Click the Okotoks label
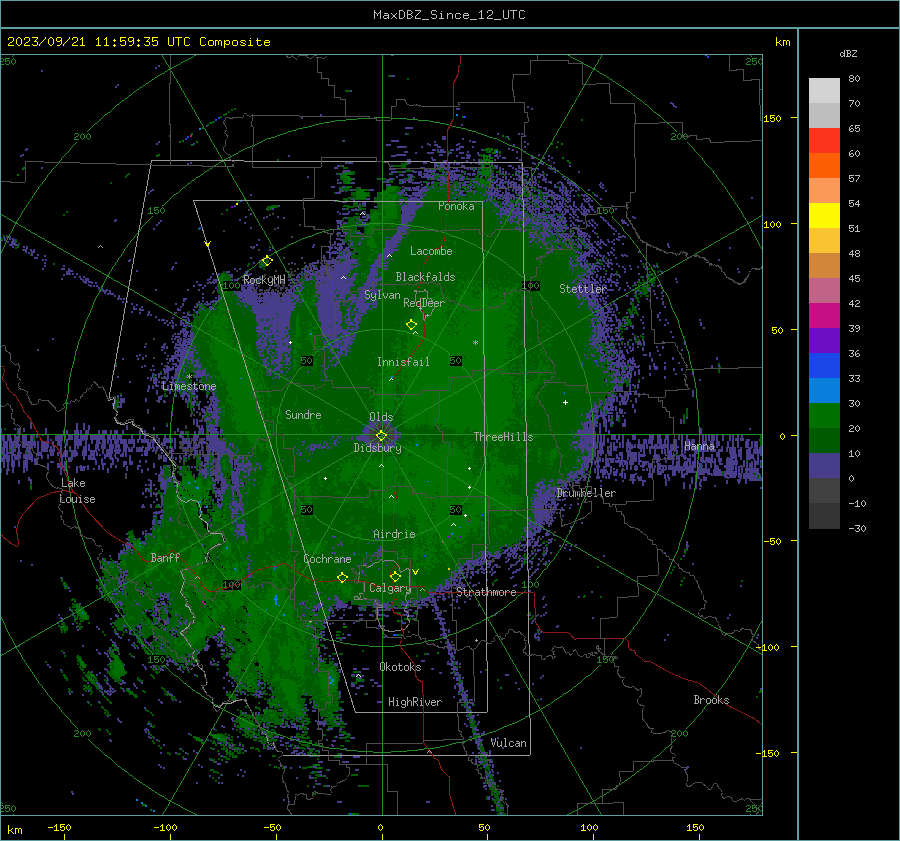The height and width of the screenshot is (841, 900). (x=400, y=667)
